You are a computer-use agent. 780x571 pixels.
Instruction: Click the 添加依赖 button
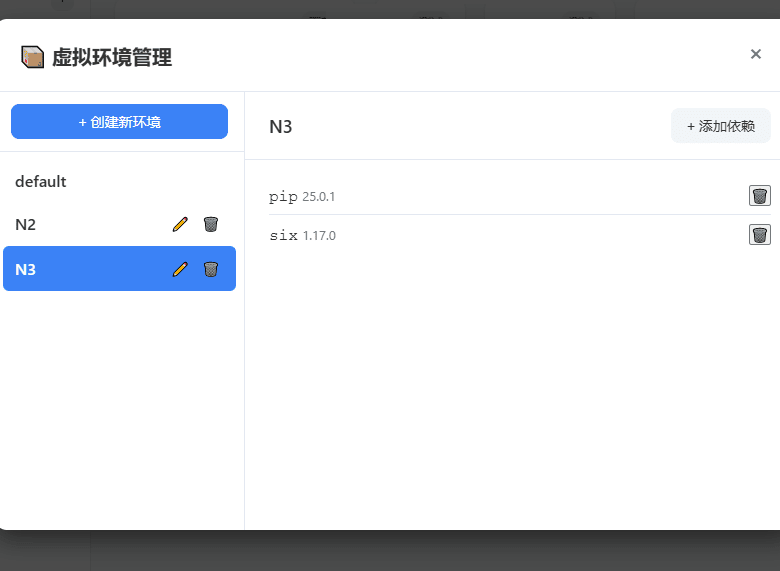point(720,126)
